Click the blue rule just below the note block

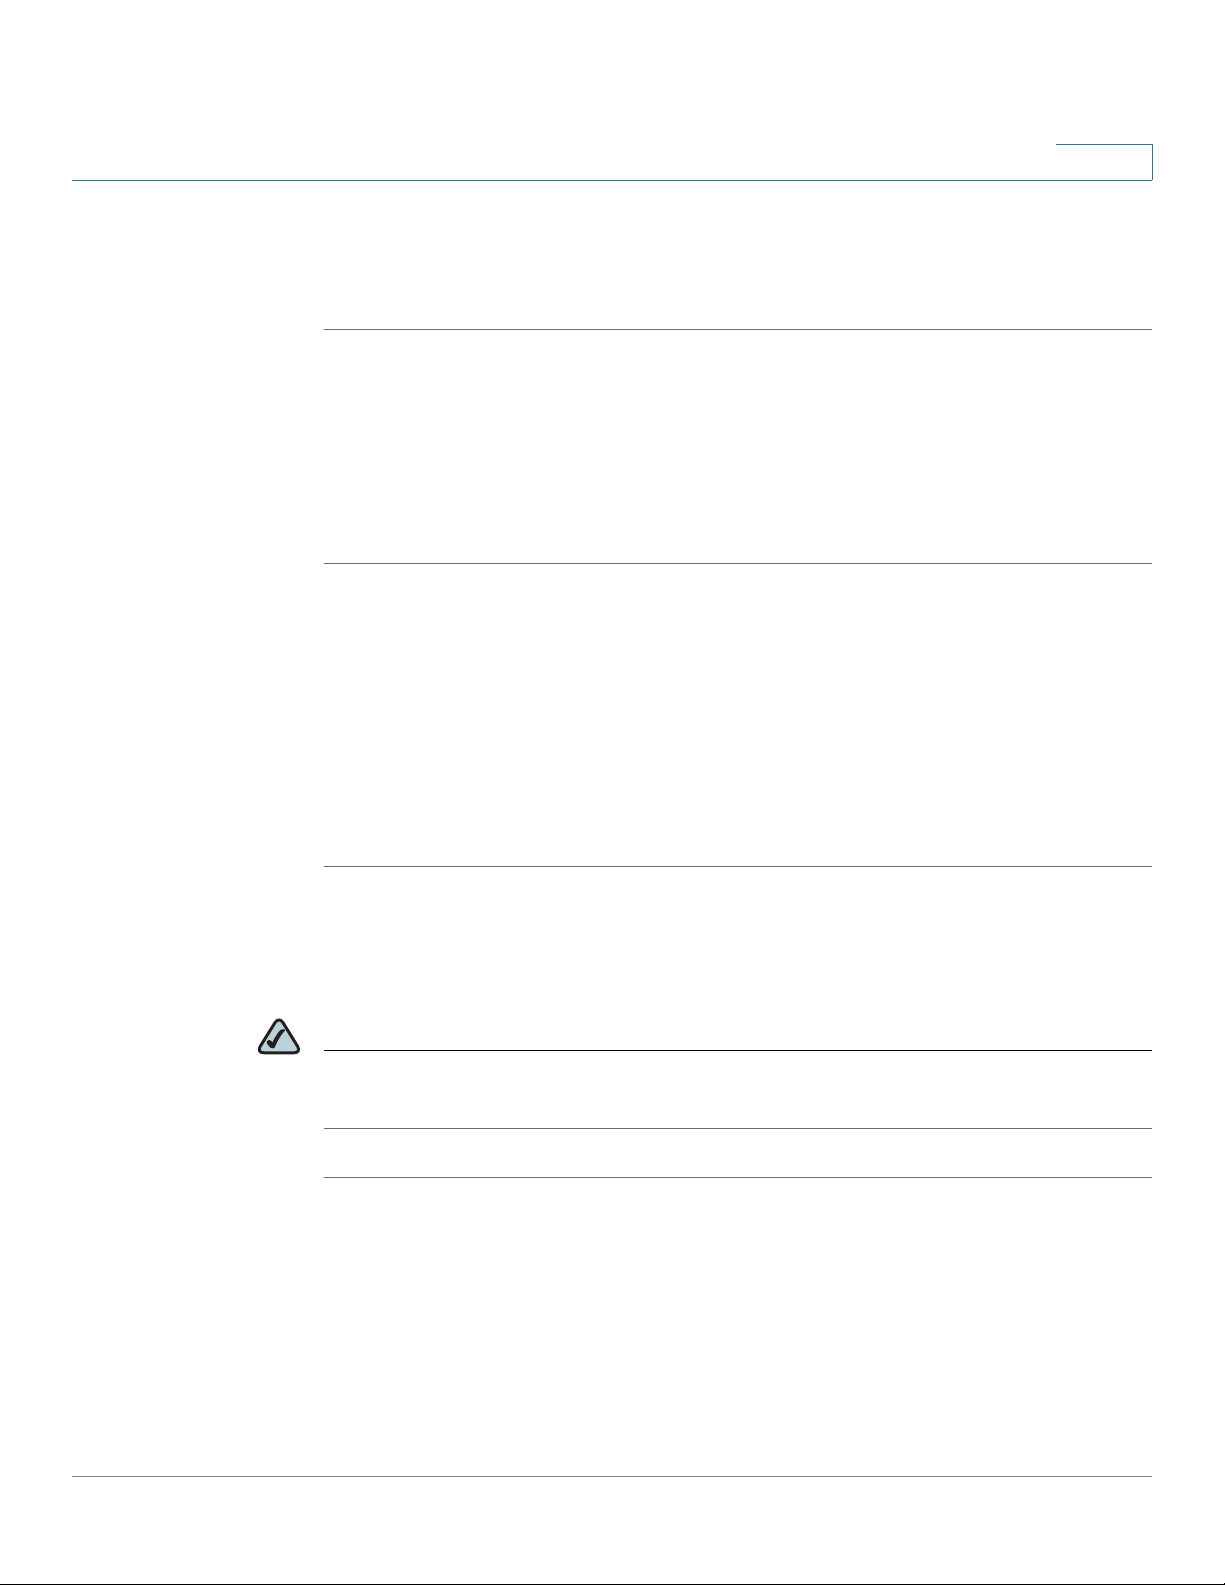pos(738,1177)
